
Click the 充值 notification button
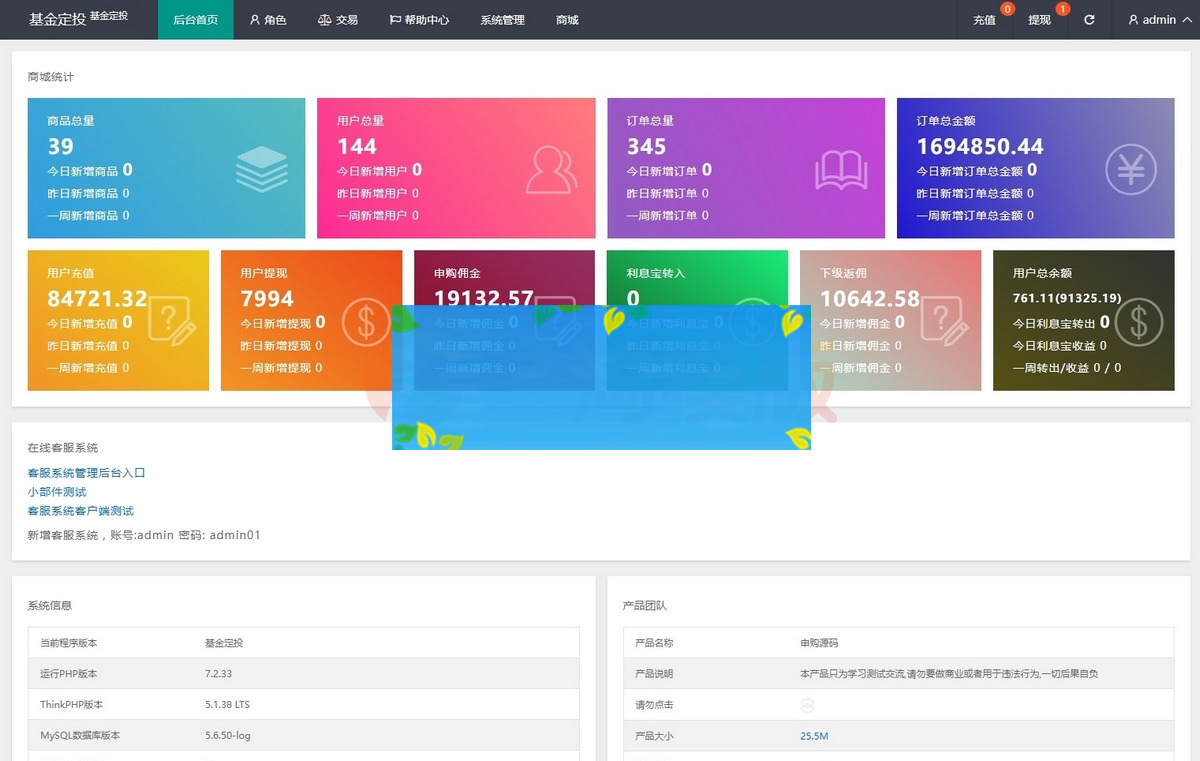click(984, 20)
